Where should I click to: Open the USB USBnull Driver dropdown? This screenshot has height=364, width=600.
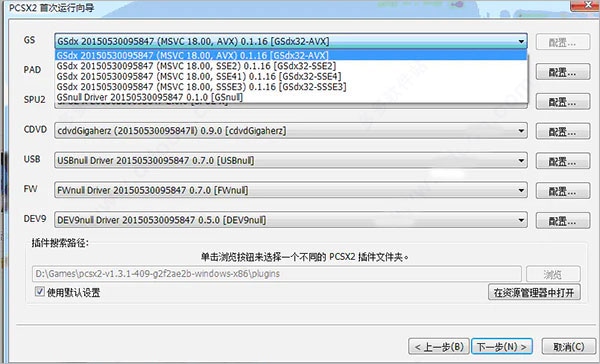coord(291,160)
